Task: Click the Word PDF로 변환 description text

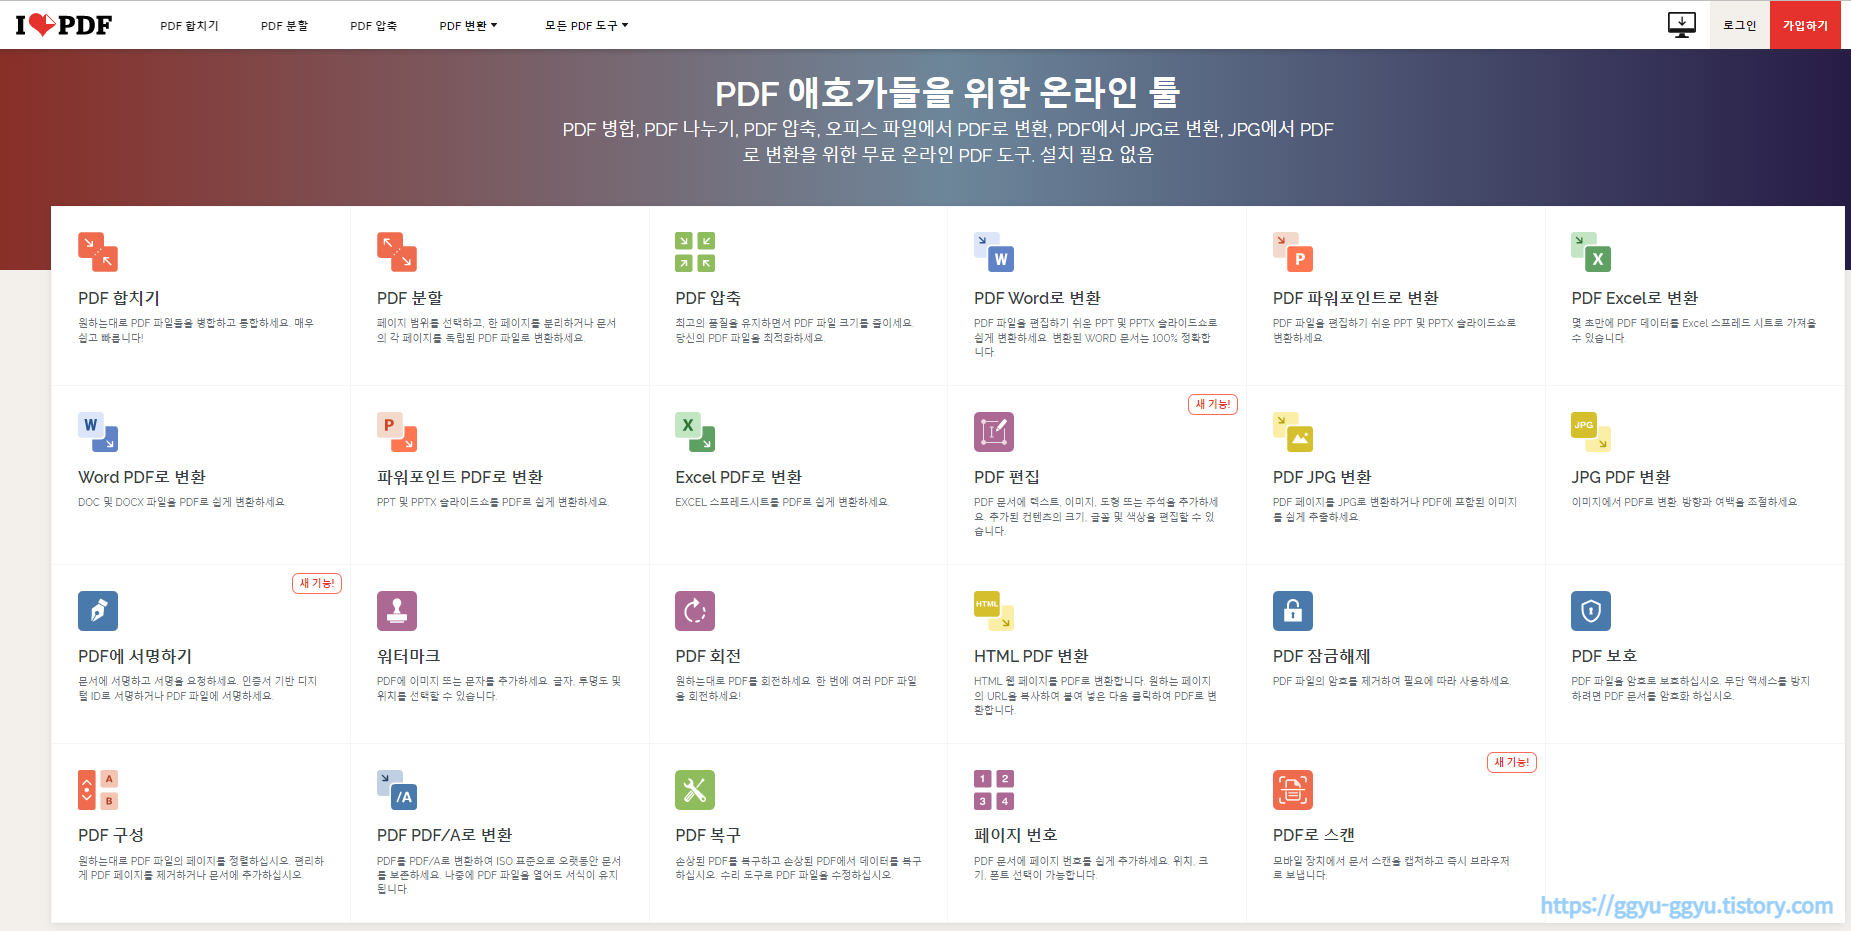Action: point(182,502)
